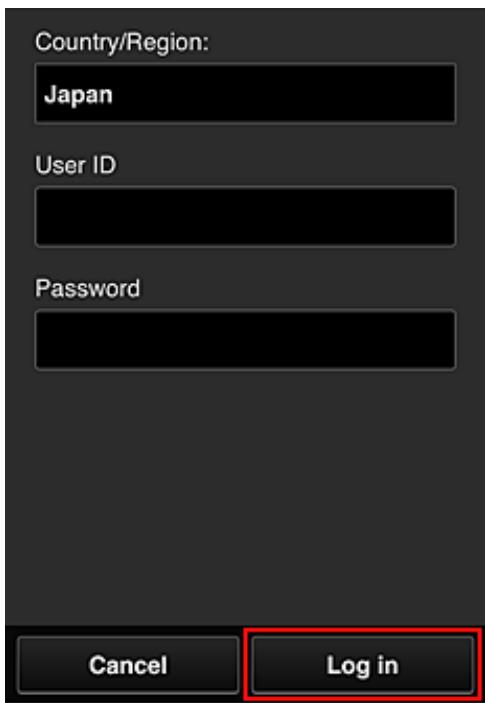Click the Log in button

[362, 665]
